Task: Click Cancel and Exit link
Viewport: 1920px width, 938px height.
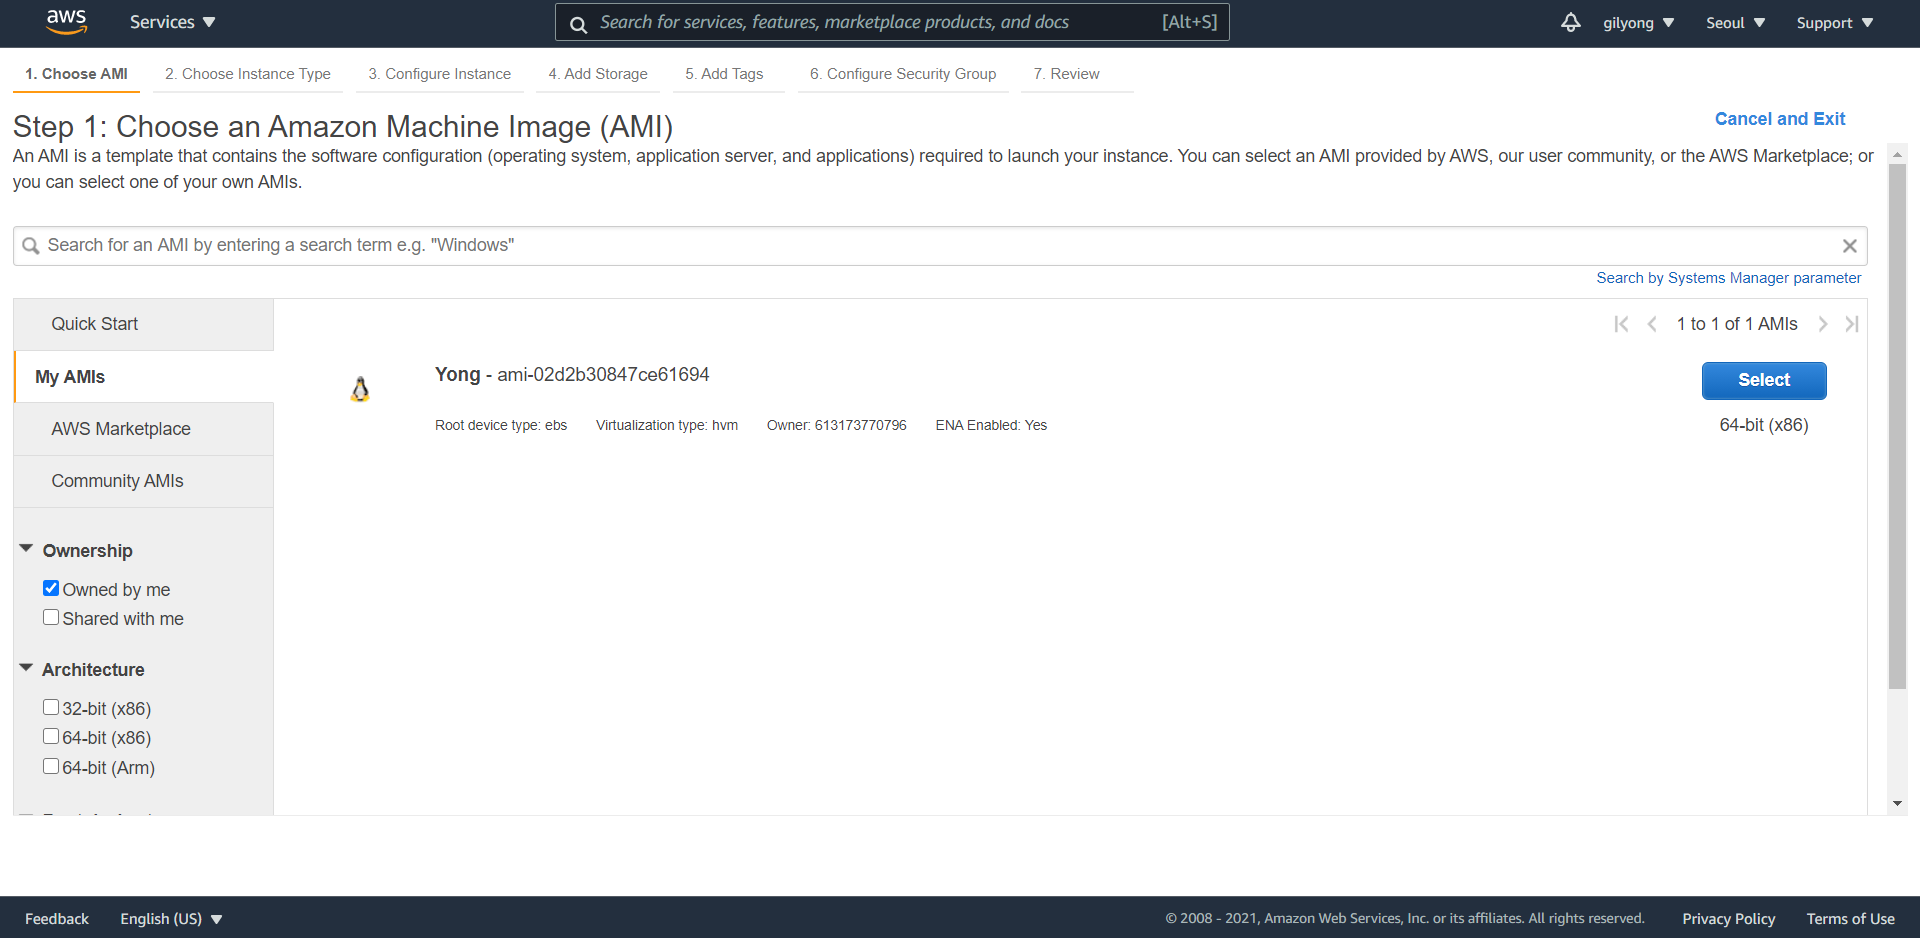Action: click(x=1780, y=119)
